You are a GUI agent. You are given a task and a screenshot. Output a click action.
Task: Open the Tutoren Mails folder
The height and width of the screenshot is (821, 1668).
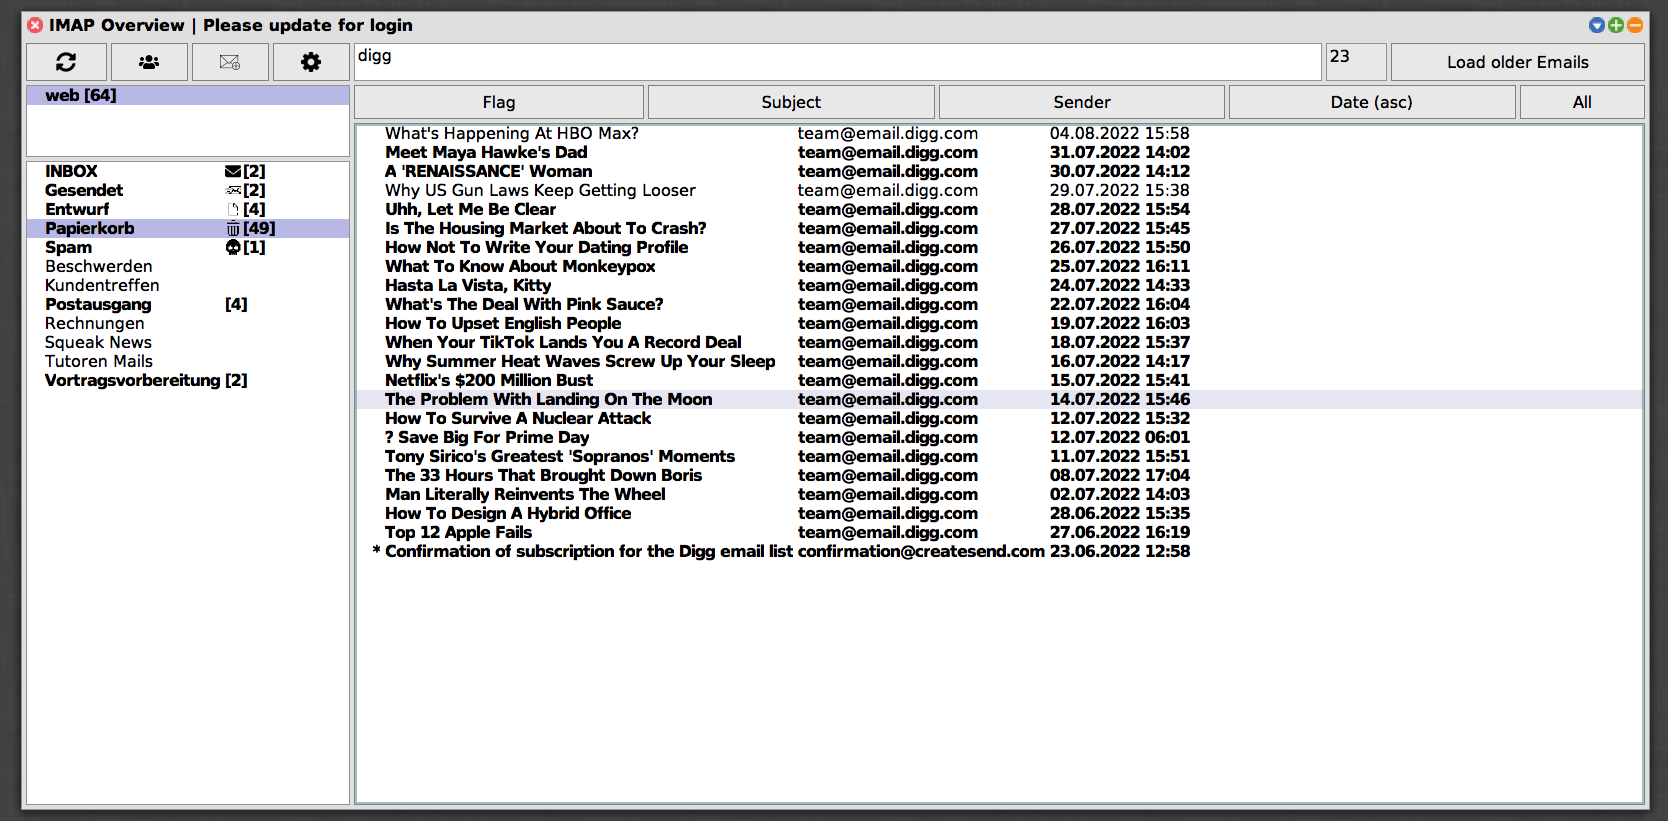[x=188, y=362]
